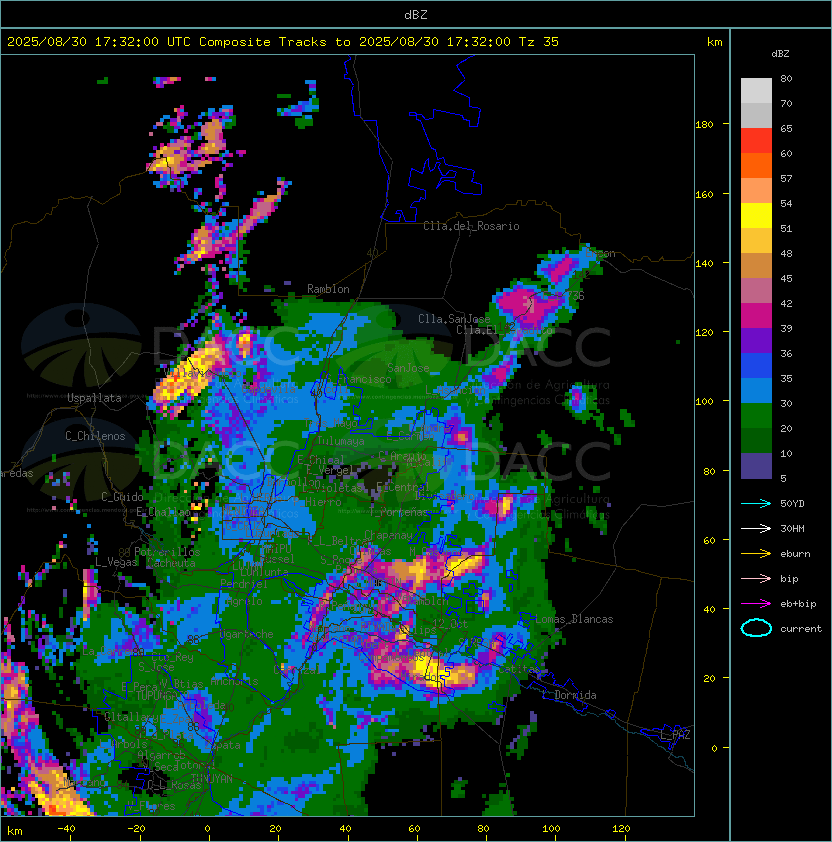Click the 'Clla.del_Rosario' map label
Image resolution: width=832 pixels, height=842 pixels.
click(x=471, y=226)
